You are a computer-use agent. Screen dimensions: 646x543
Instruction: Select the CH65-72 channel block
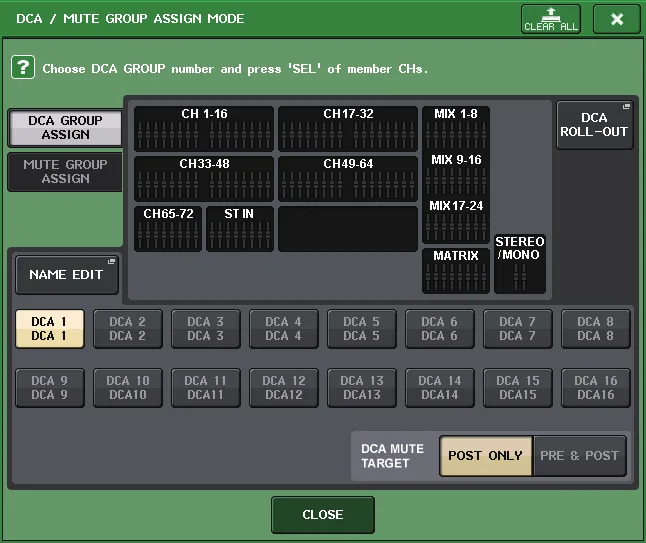(x=168, y=229)
